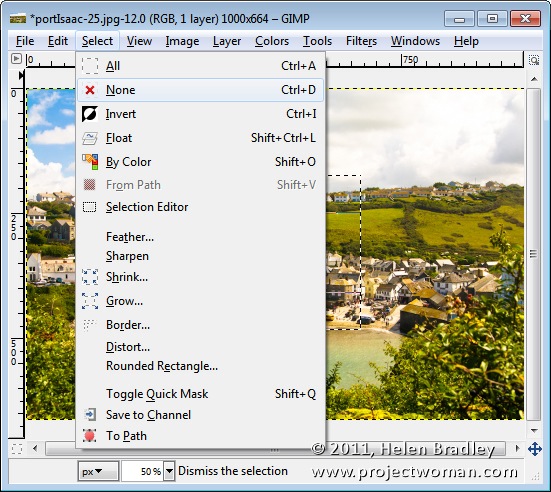
Task: Open the px unit dropdown
Action: pos(98,471)
